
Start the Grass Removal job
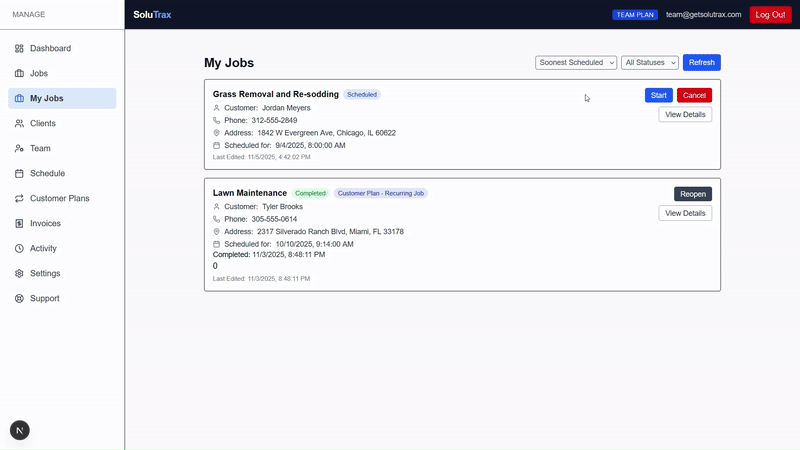click(x=658, y=95)
